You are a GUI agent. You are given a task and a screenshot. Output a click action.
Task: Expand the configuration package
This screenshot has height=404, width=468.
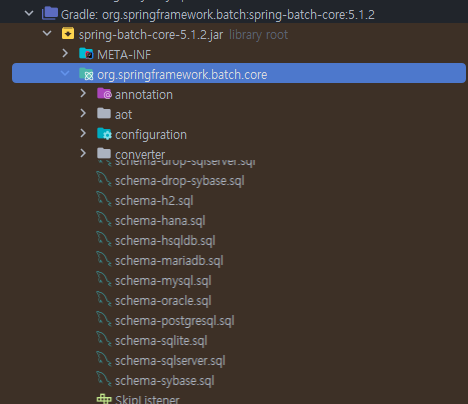click(x=83, y=133)
